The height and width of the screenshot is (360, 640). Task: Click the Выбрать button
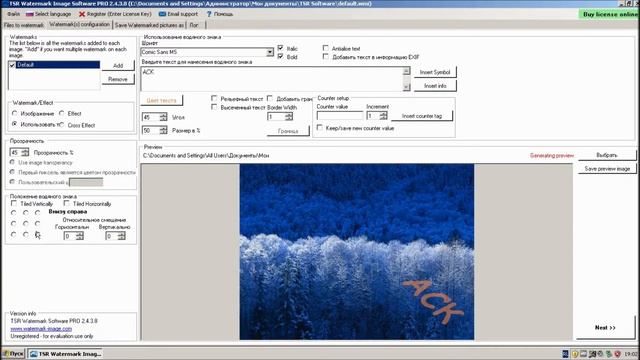point(607,155)
